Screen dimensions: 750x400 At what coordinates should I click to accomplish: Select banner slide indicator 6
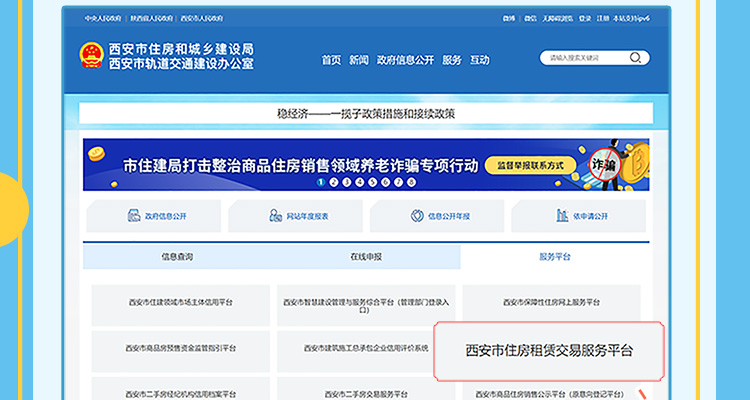(386, 182)
